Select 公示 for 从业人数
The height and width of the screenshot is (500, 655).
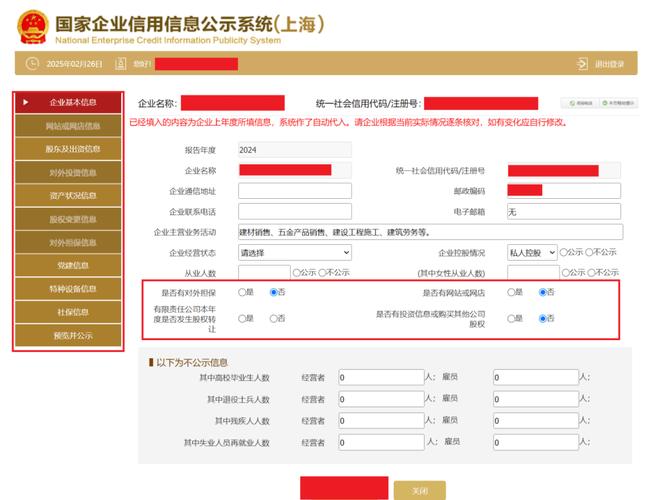click(x=297, y=273)
